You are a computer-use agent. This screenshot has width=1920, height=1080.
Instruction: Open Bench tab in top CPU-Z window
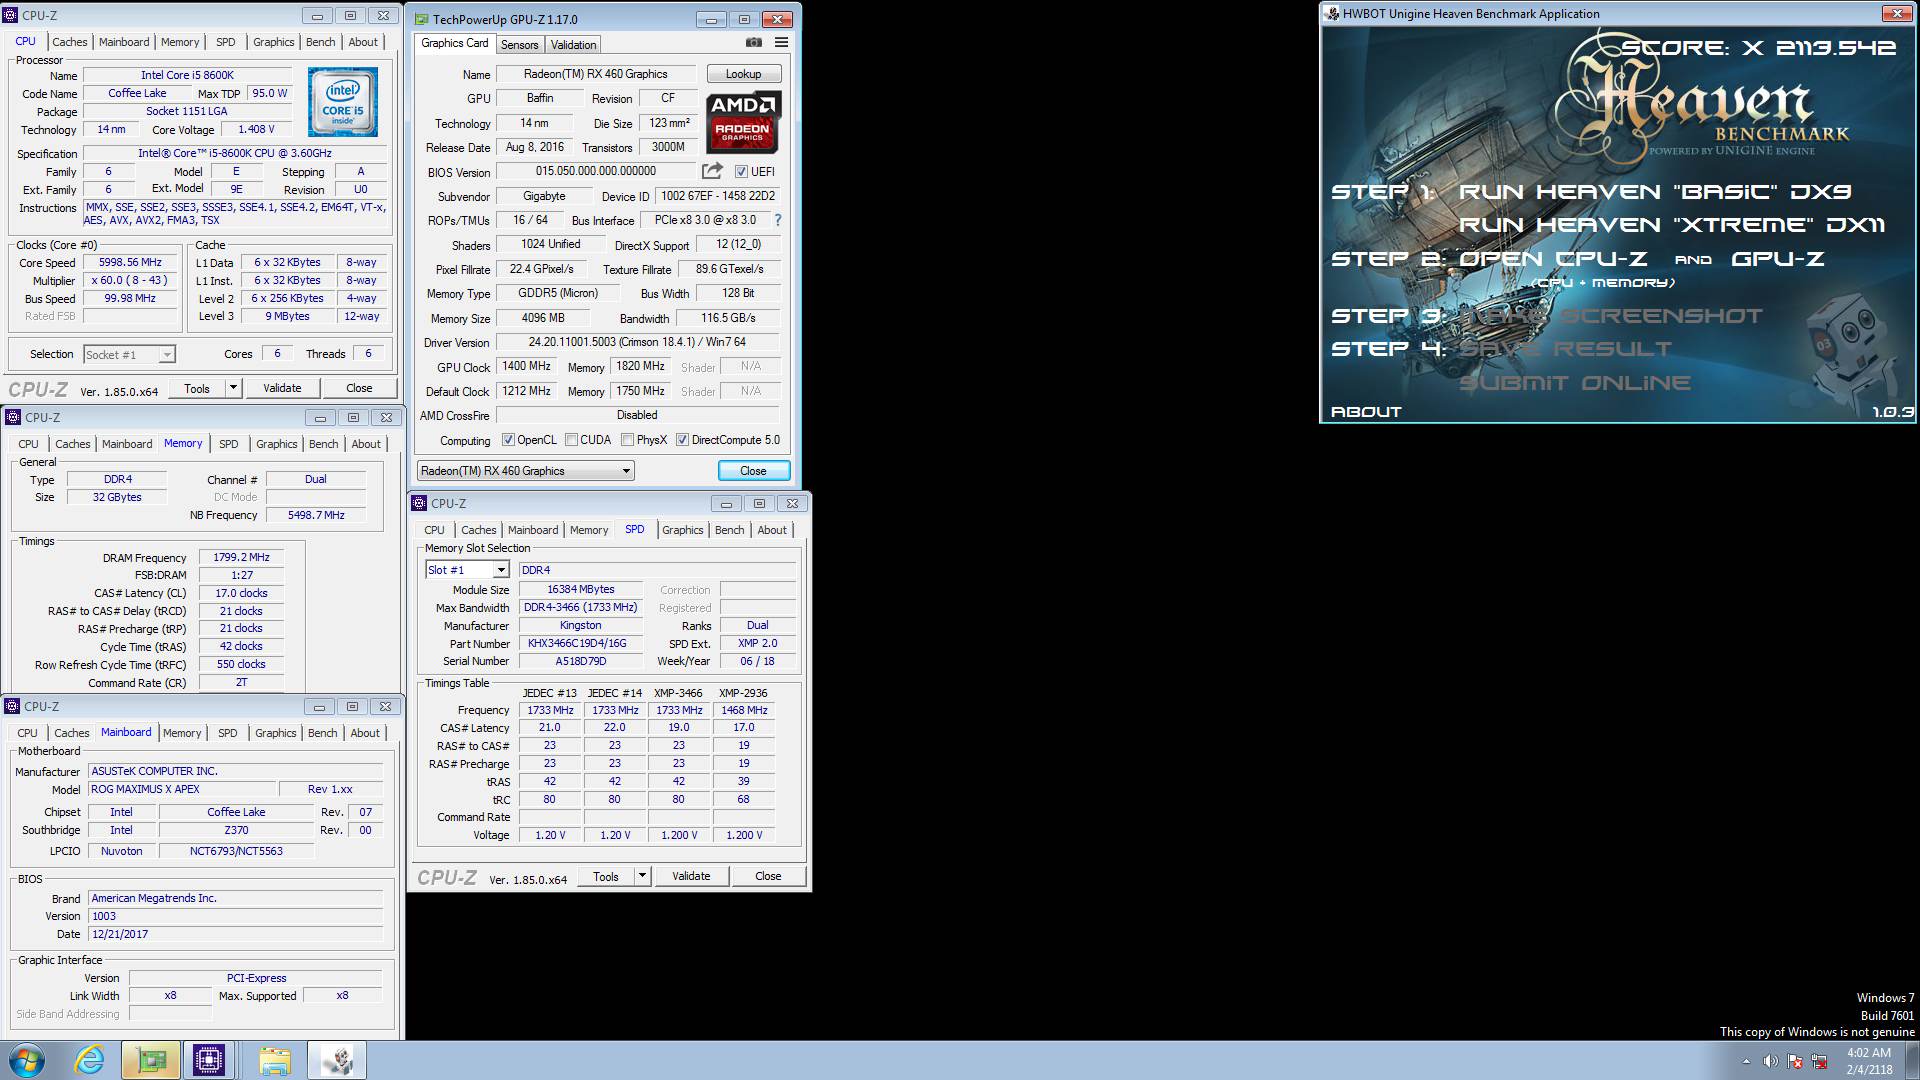[x=320, y=42]
